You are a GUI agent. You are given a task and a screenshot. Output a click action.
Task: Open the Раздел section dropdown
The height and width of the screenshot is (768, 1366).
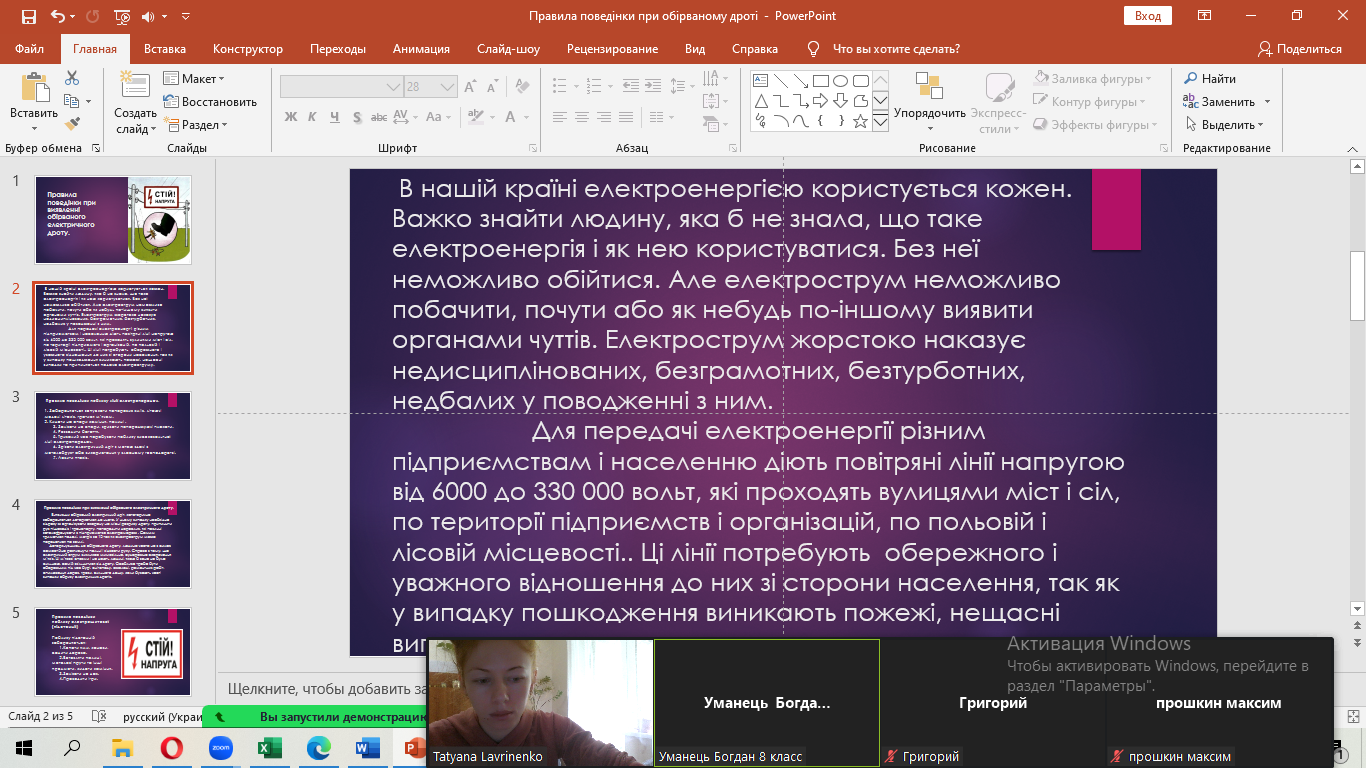coord(197,125)
